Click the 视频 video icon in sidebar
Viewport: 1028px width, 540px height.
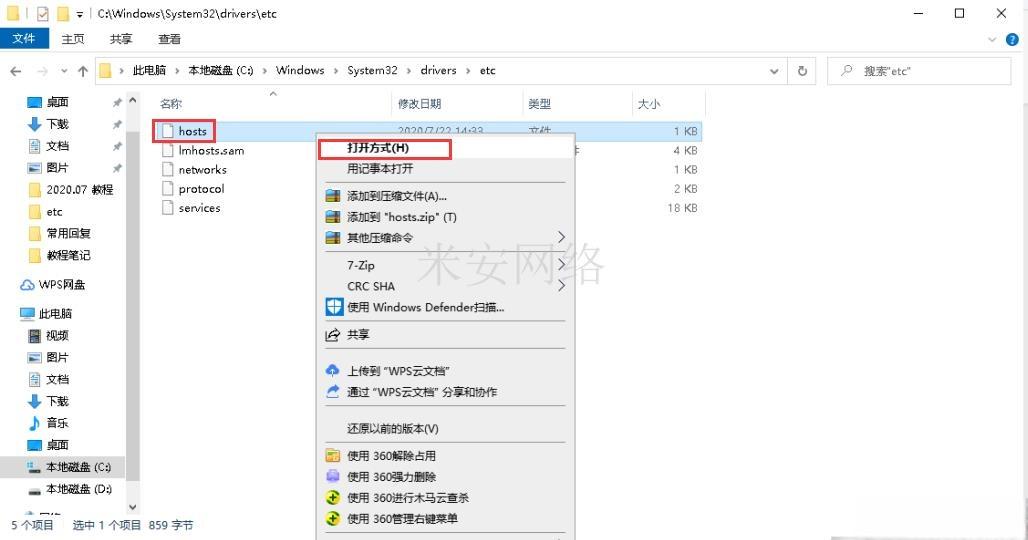point(35,336)
